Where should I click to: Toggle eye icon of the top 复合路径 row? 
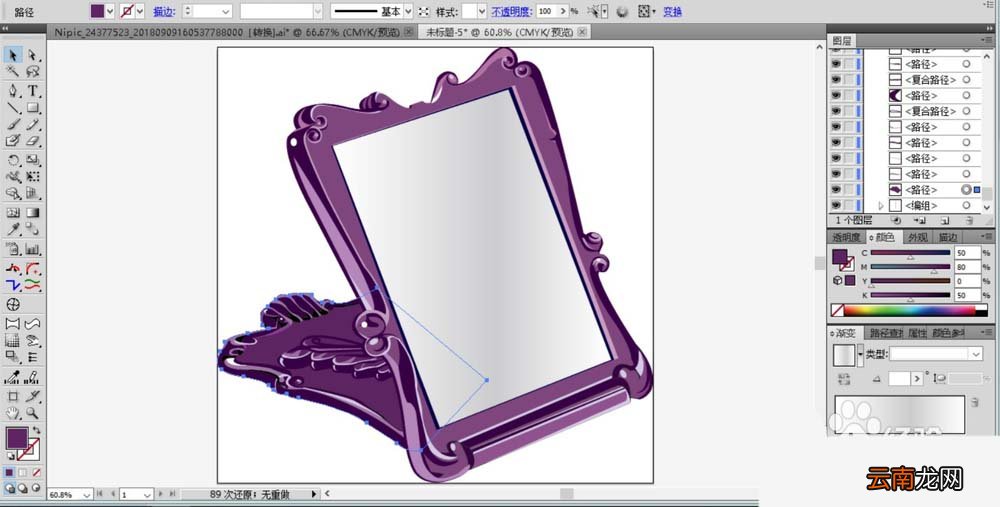click(x=835, y=80)
